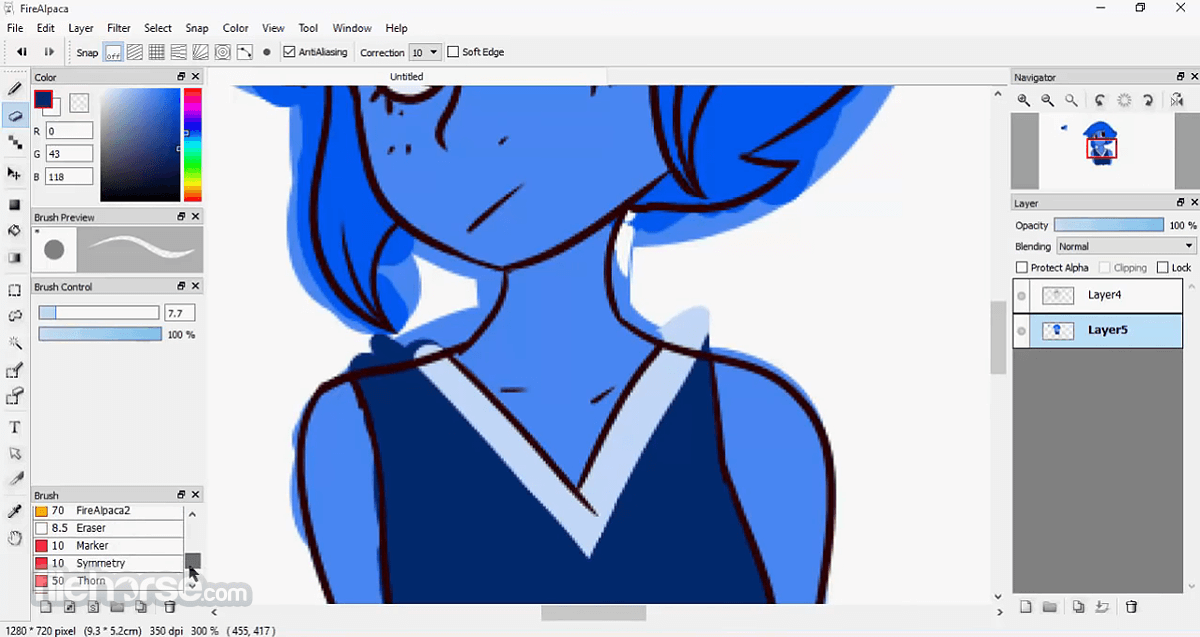The image size is (1200, 637).
Task: Select the Magic Wand tool
Action: [x=15, y=344]
